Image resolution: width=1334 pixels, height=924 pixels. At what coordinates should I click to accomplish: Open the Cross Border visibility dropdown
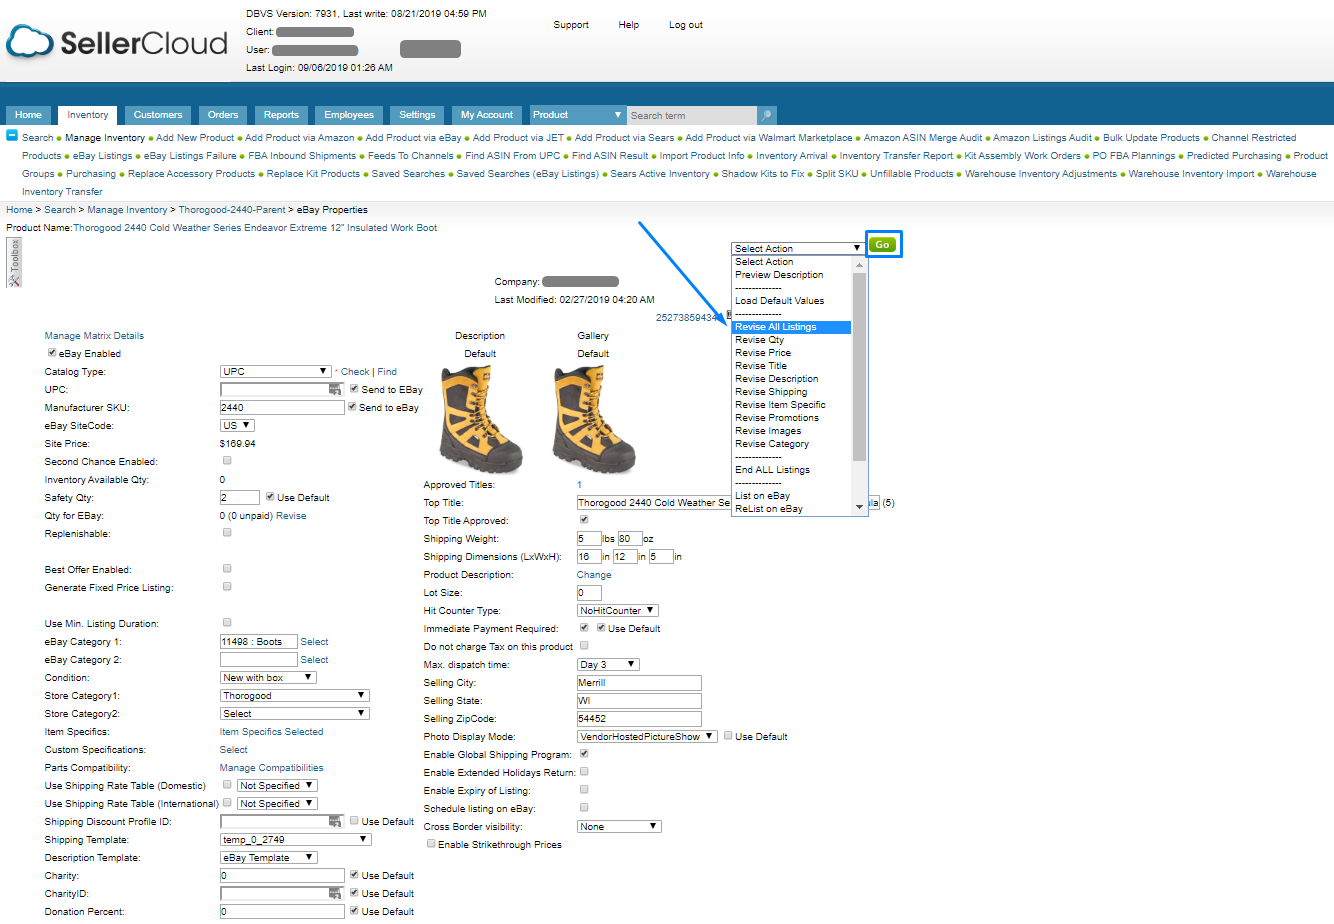[619, 826]
